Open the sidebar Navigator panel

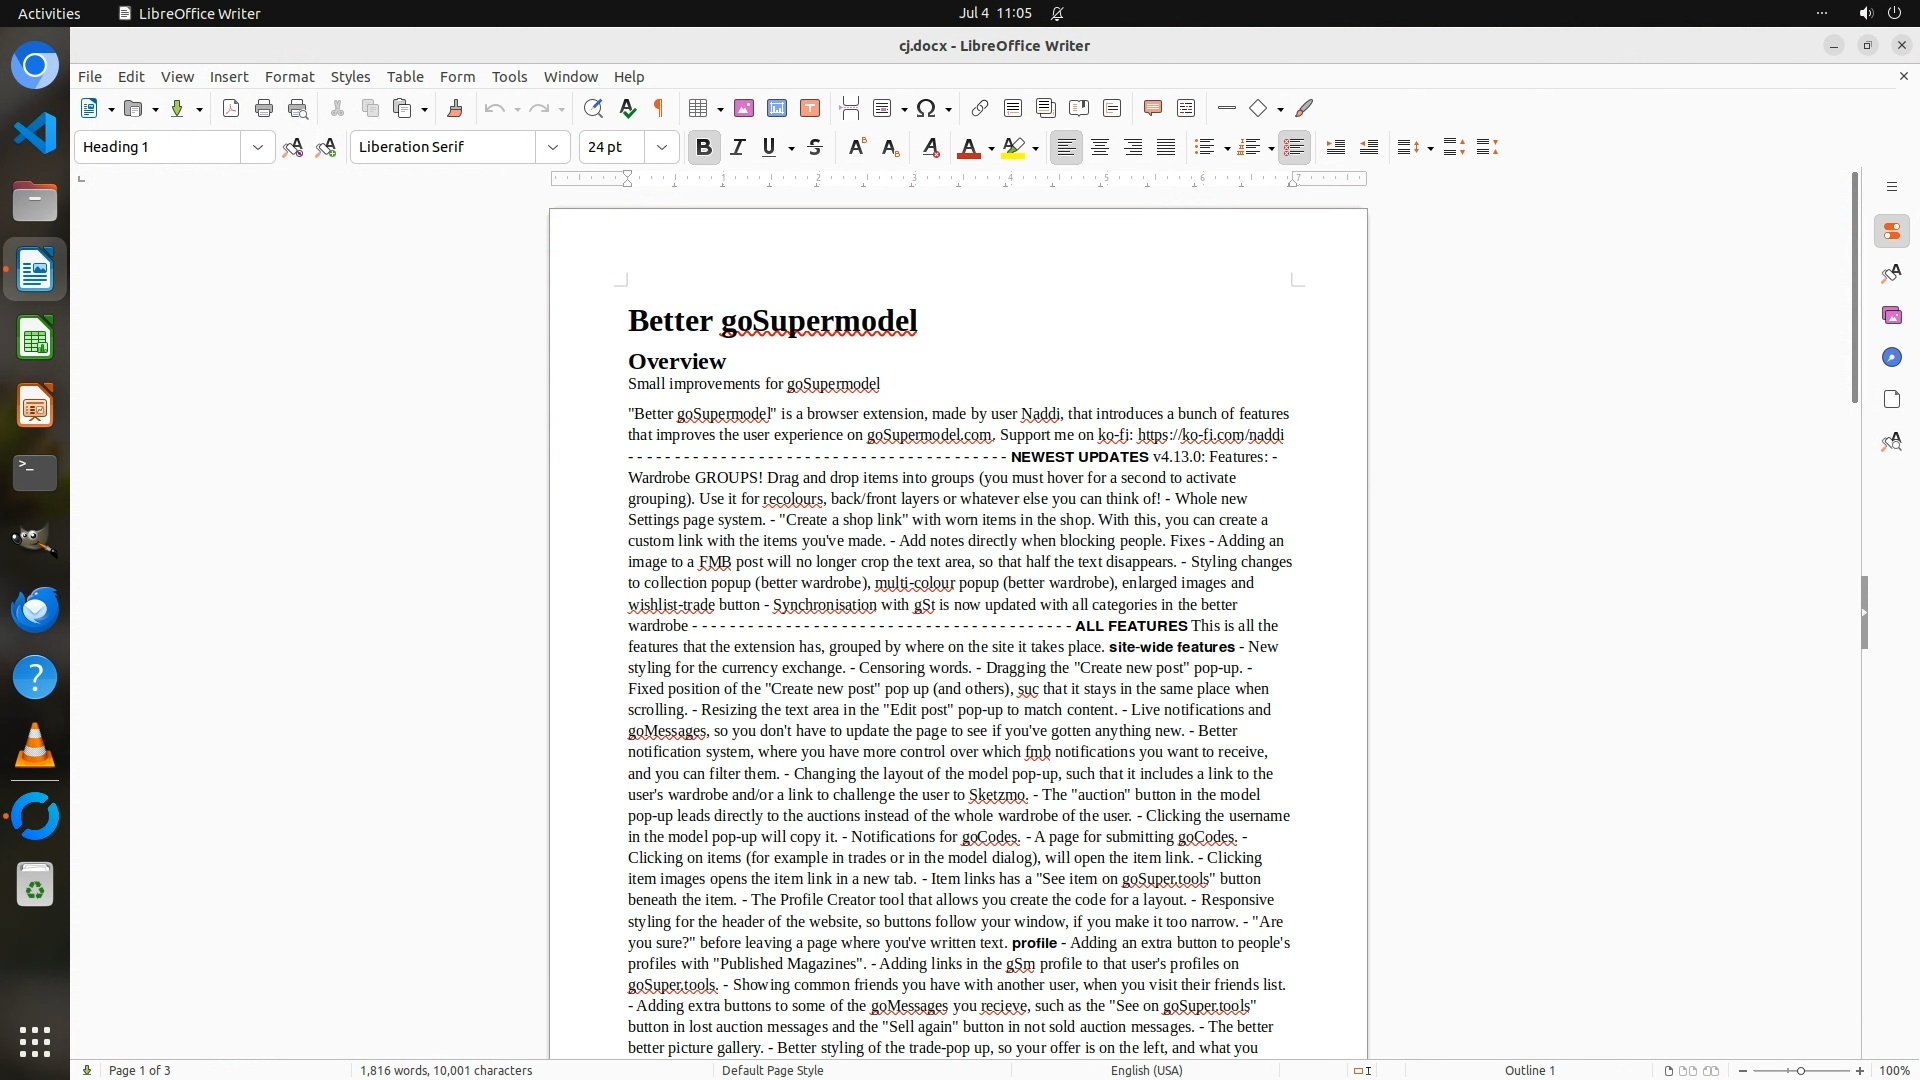click(1891, 357)
